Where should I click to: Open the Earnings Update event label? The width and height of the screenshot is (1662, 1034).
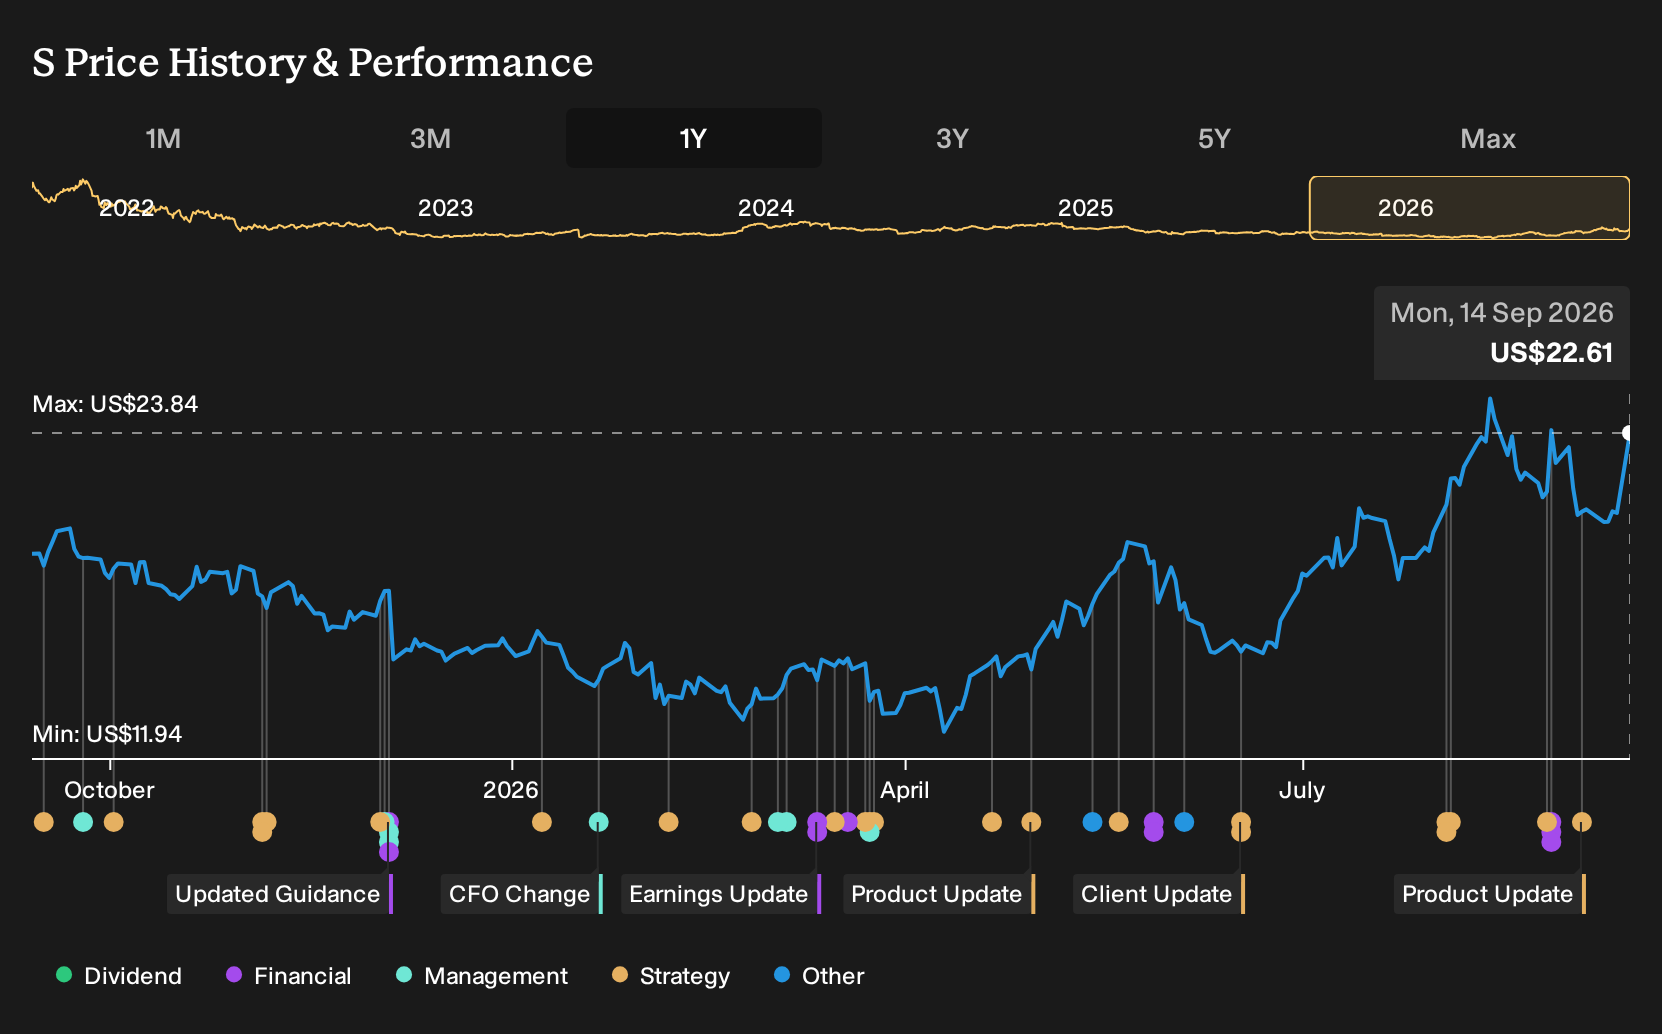721,894
